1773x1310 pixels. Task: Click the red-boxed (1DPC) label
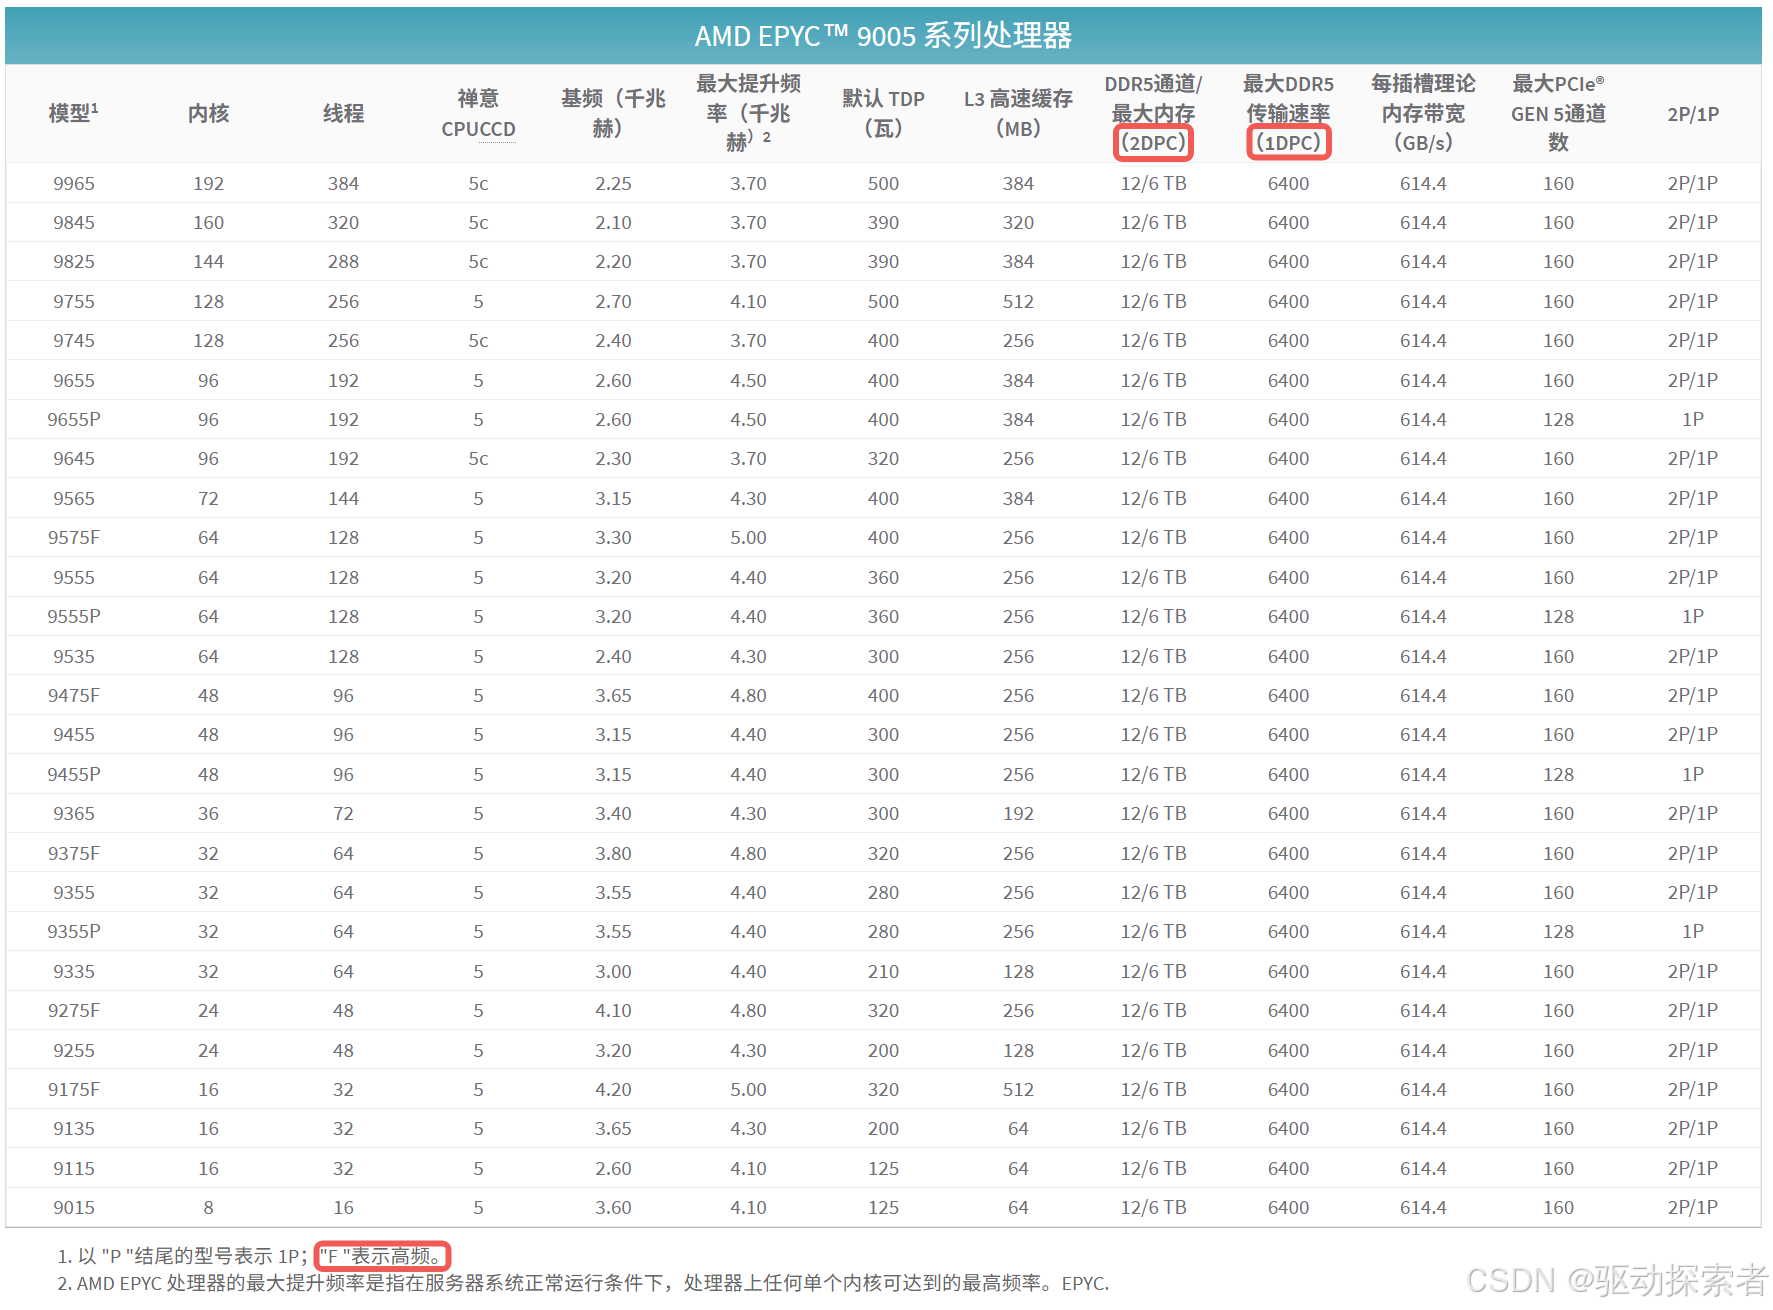(1288, 143)
